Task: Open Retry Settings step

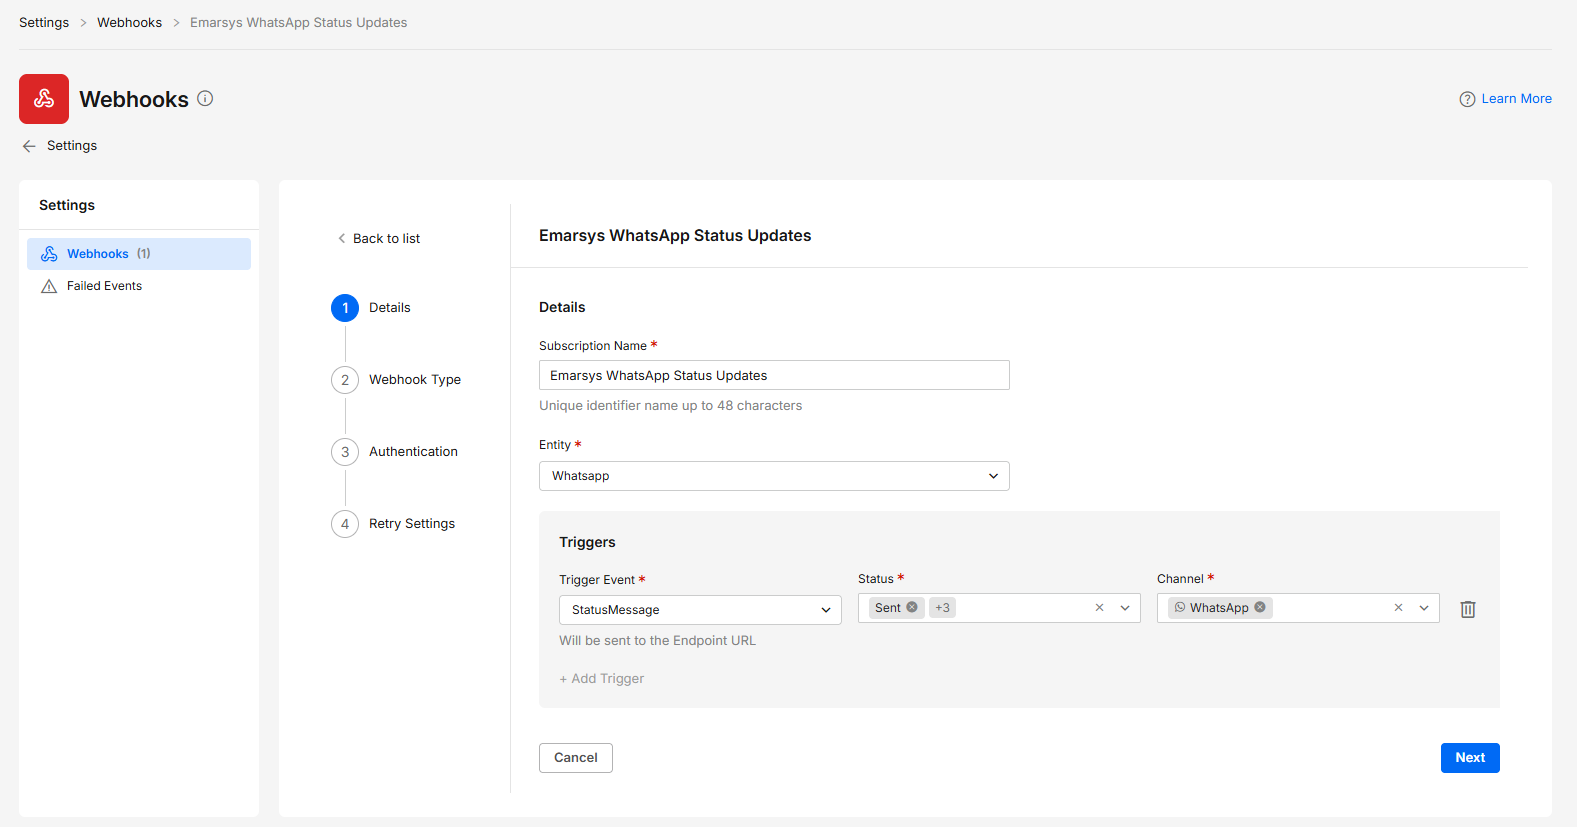Action: click(412, 524)
